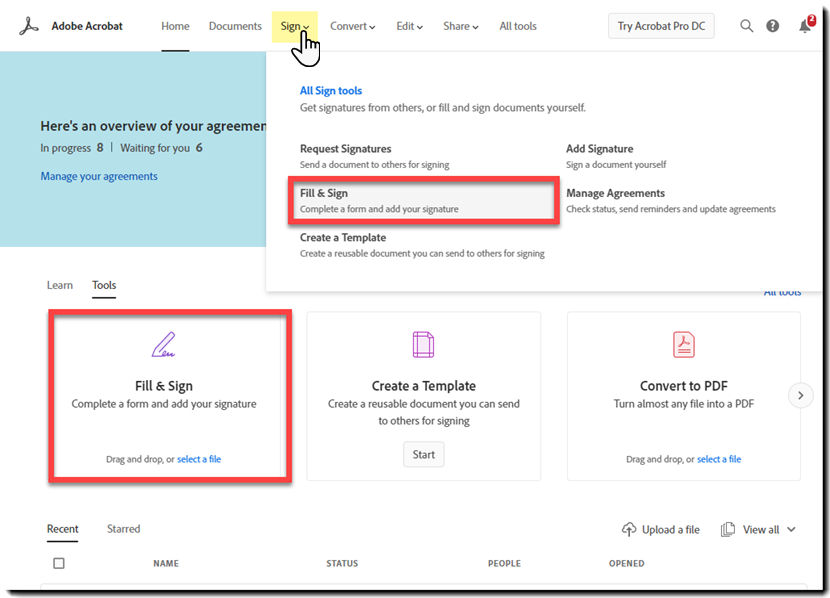Click the Upload a file label
The width and height of the screenshot is (830, 598).
coord(671,529)
